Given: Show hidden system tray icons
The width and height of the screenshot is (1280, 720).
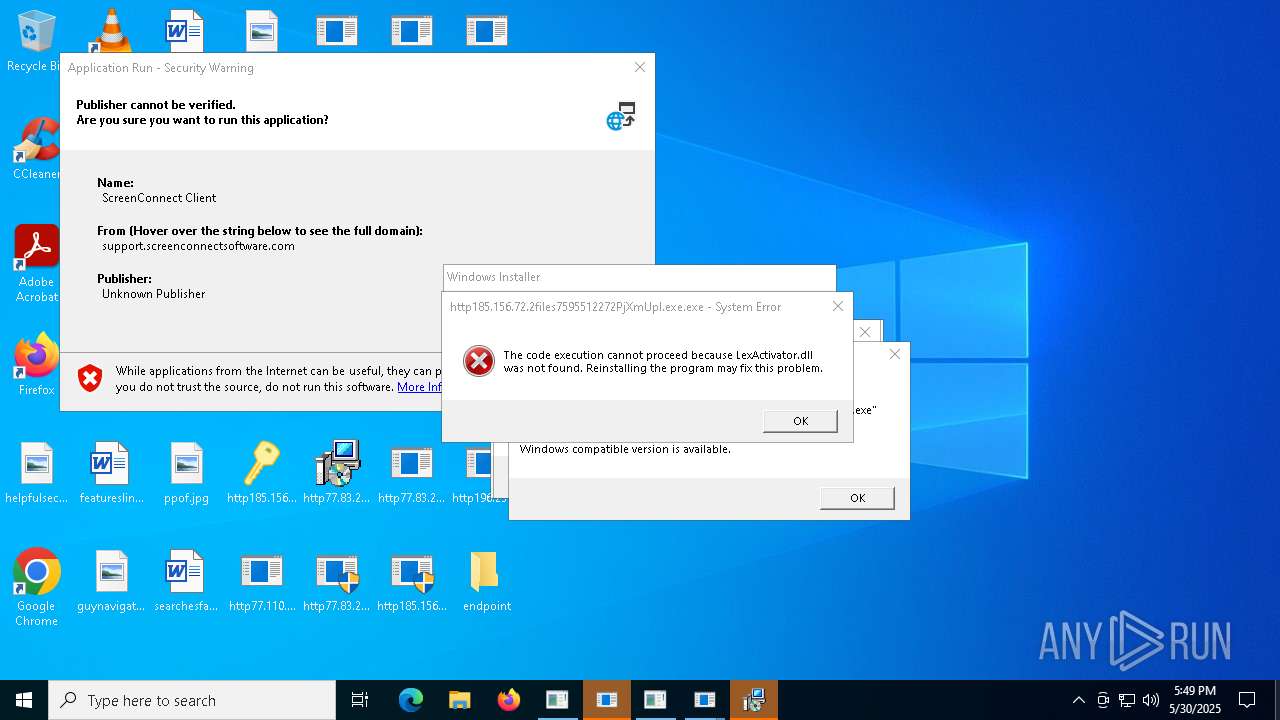Looking at the screenshot, I should [x=1078, y=700].
